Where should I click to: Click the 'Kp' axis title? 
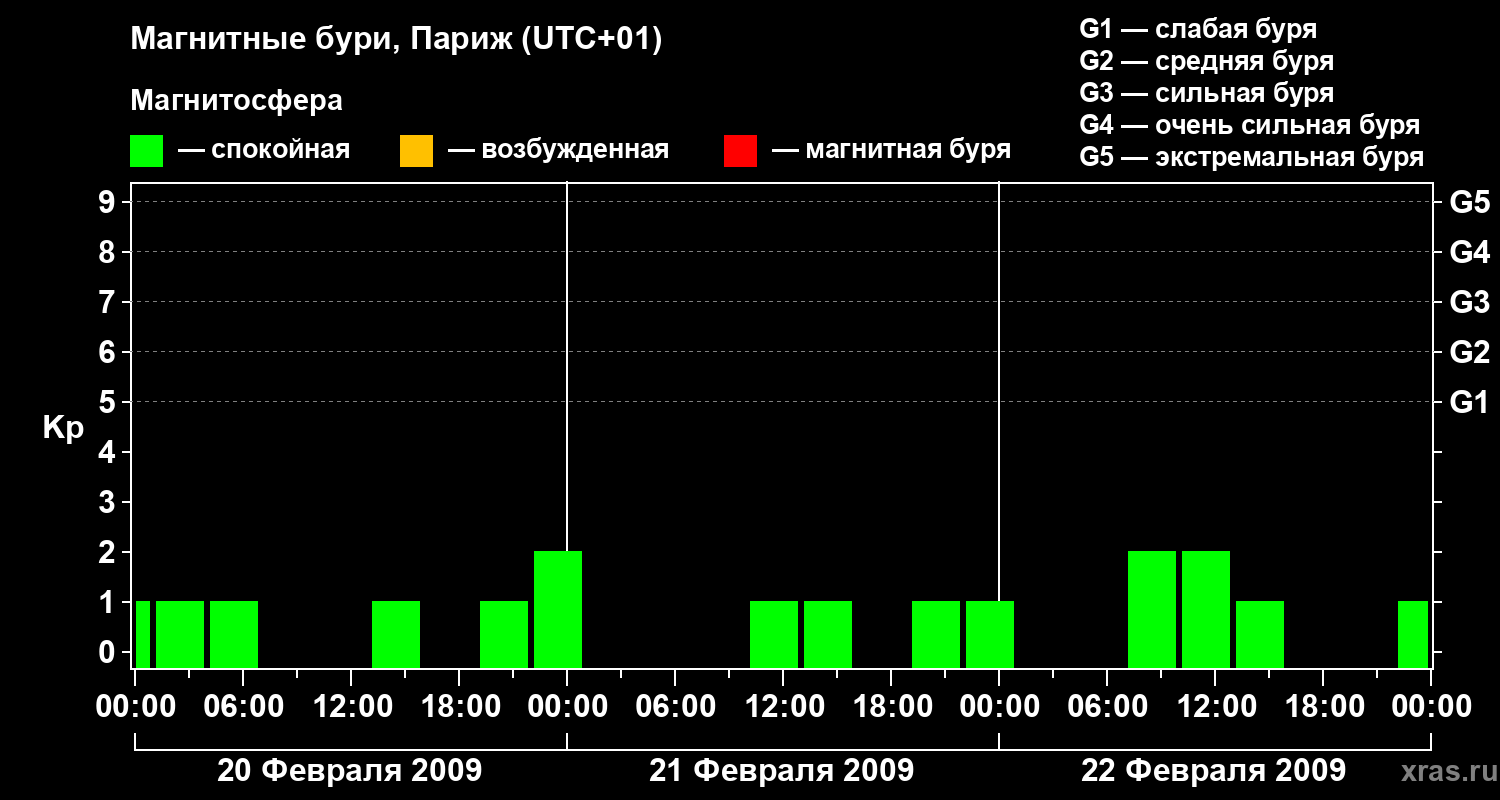tap(63, 428)
